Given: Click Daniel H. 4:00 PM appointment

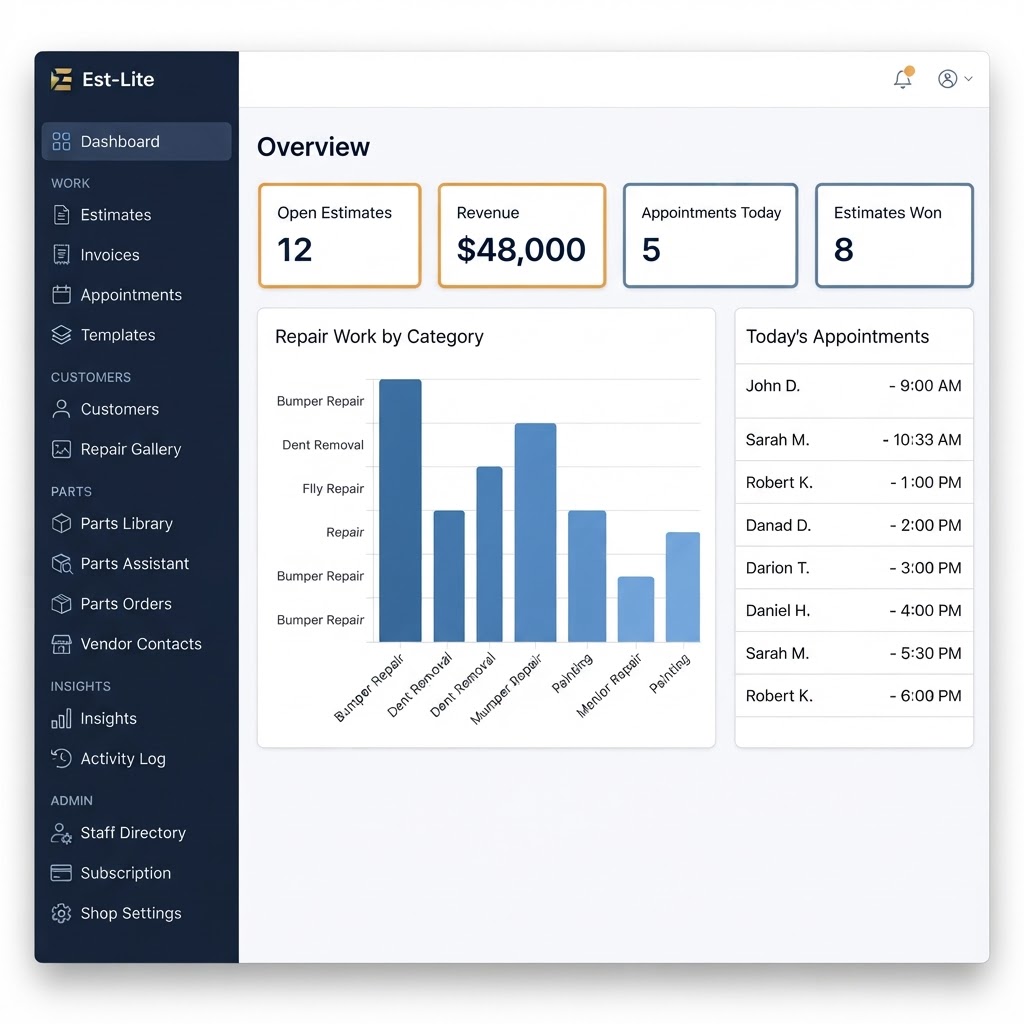Looking at the screenshot, I should 854,611.
